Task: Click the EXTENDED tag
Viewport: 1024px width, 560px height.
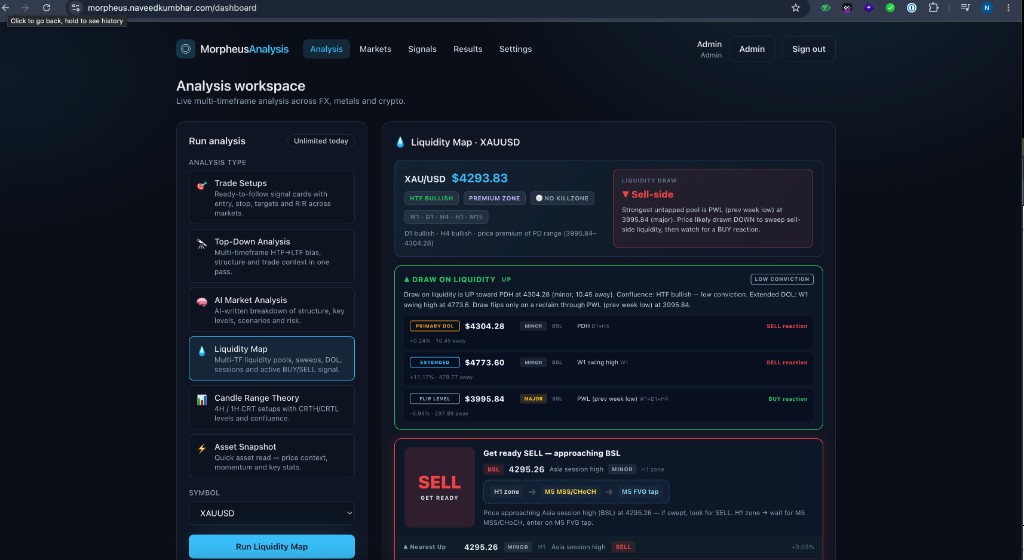Action: coord(434,362)
